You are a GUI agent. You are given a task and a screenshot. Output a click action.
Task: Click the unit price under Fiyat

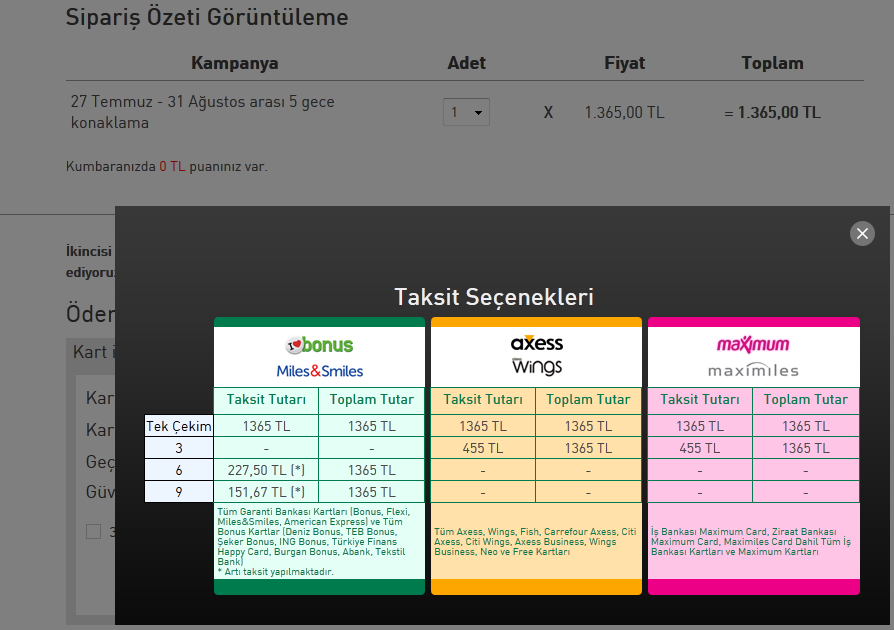[624, 112]
